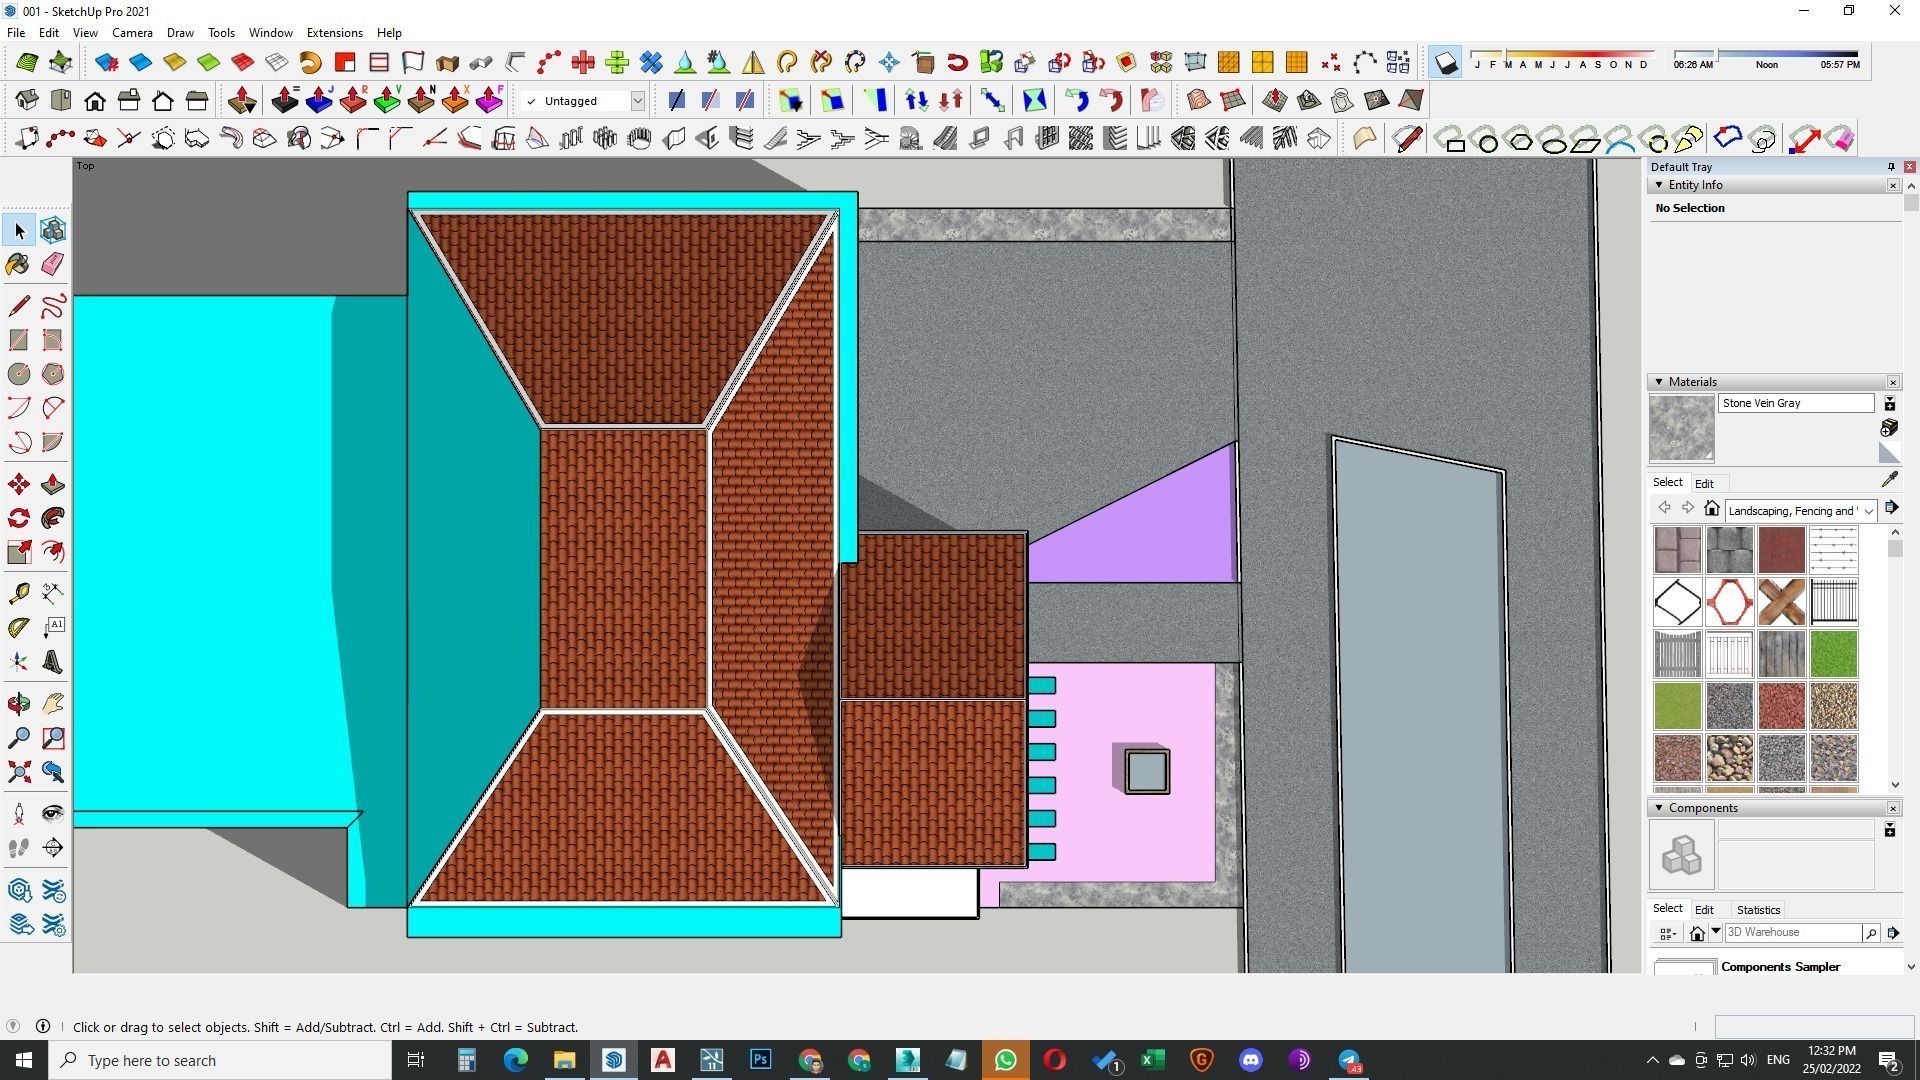The height and width of the screenshot is (1080, 1920).
Task: Click the Windows taskbar Excel icon
Action: click(x=1152, y=1060)
